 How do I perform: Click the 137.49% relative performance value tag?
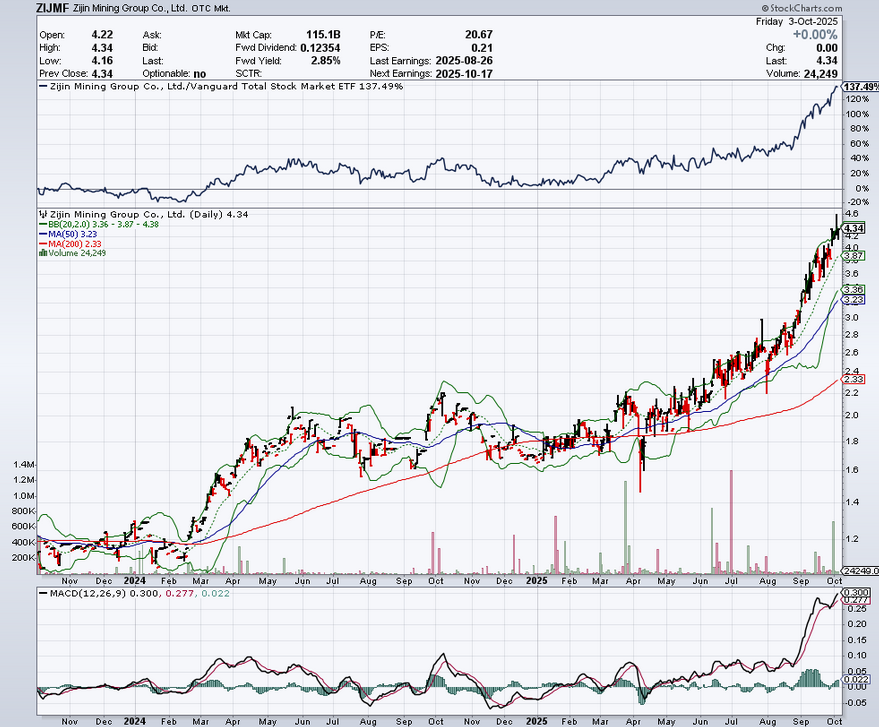tap(860, 87)
